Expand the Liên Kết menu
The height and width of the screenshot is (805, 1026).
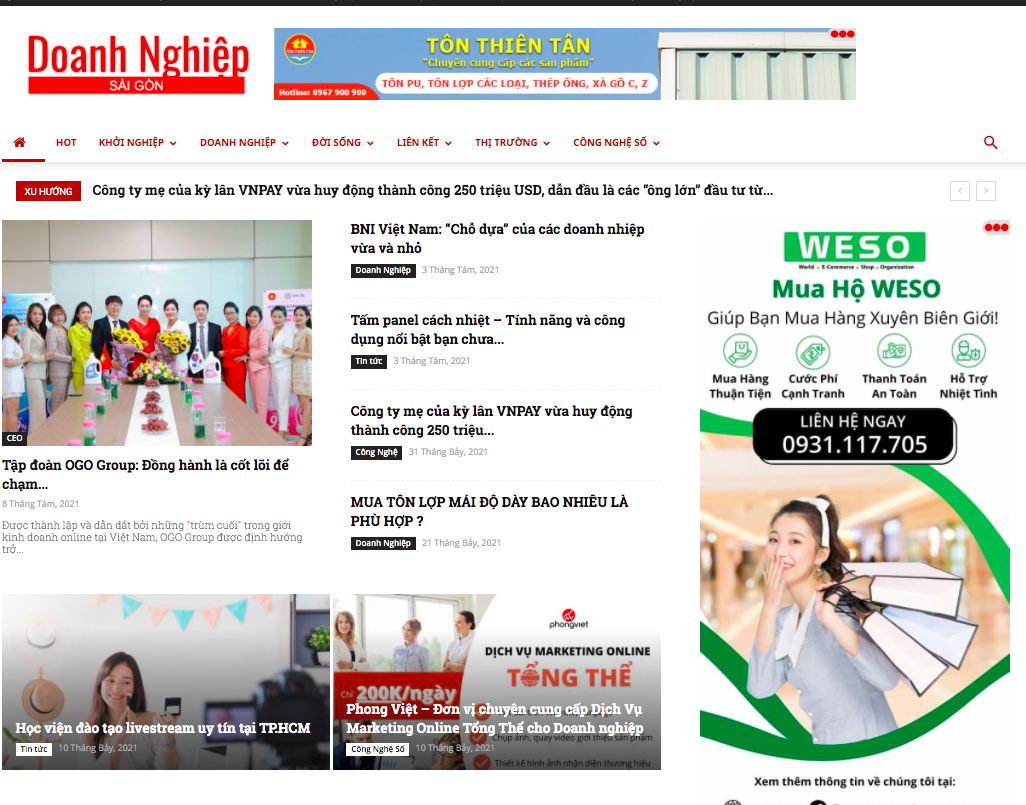click(x=424, y=143)
